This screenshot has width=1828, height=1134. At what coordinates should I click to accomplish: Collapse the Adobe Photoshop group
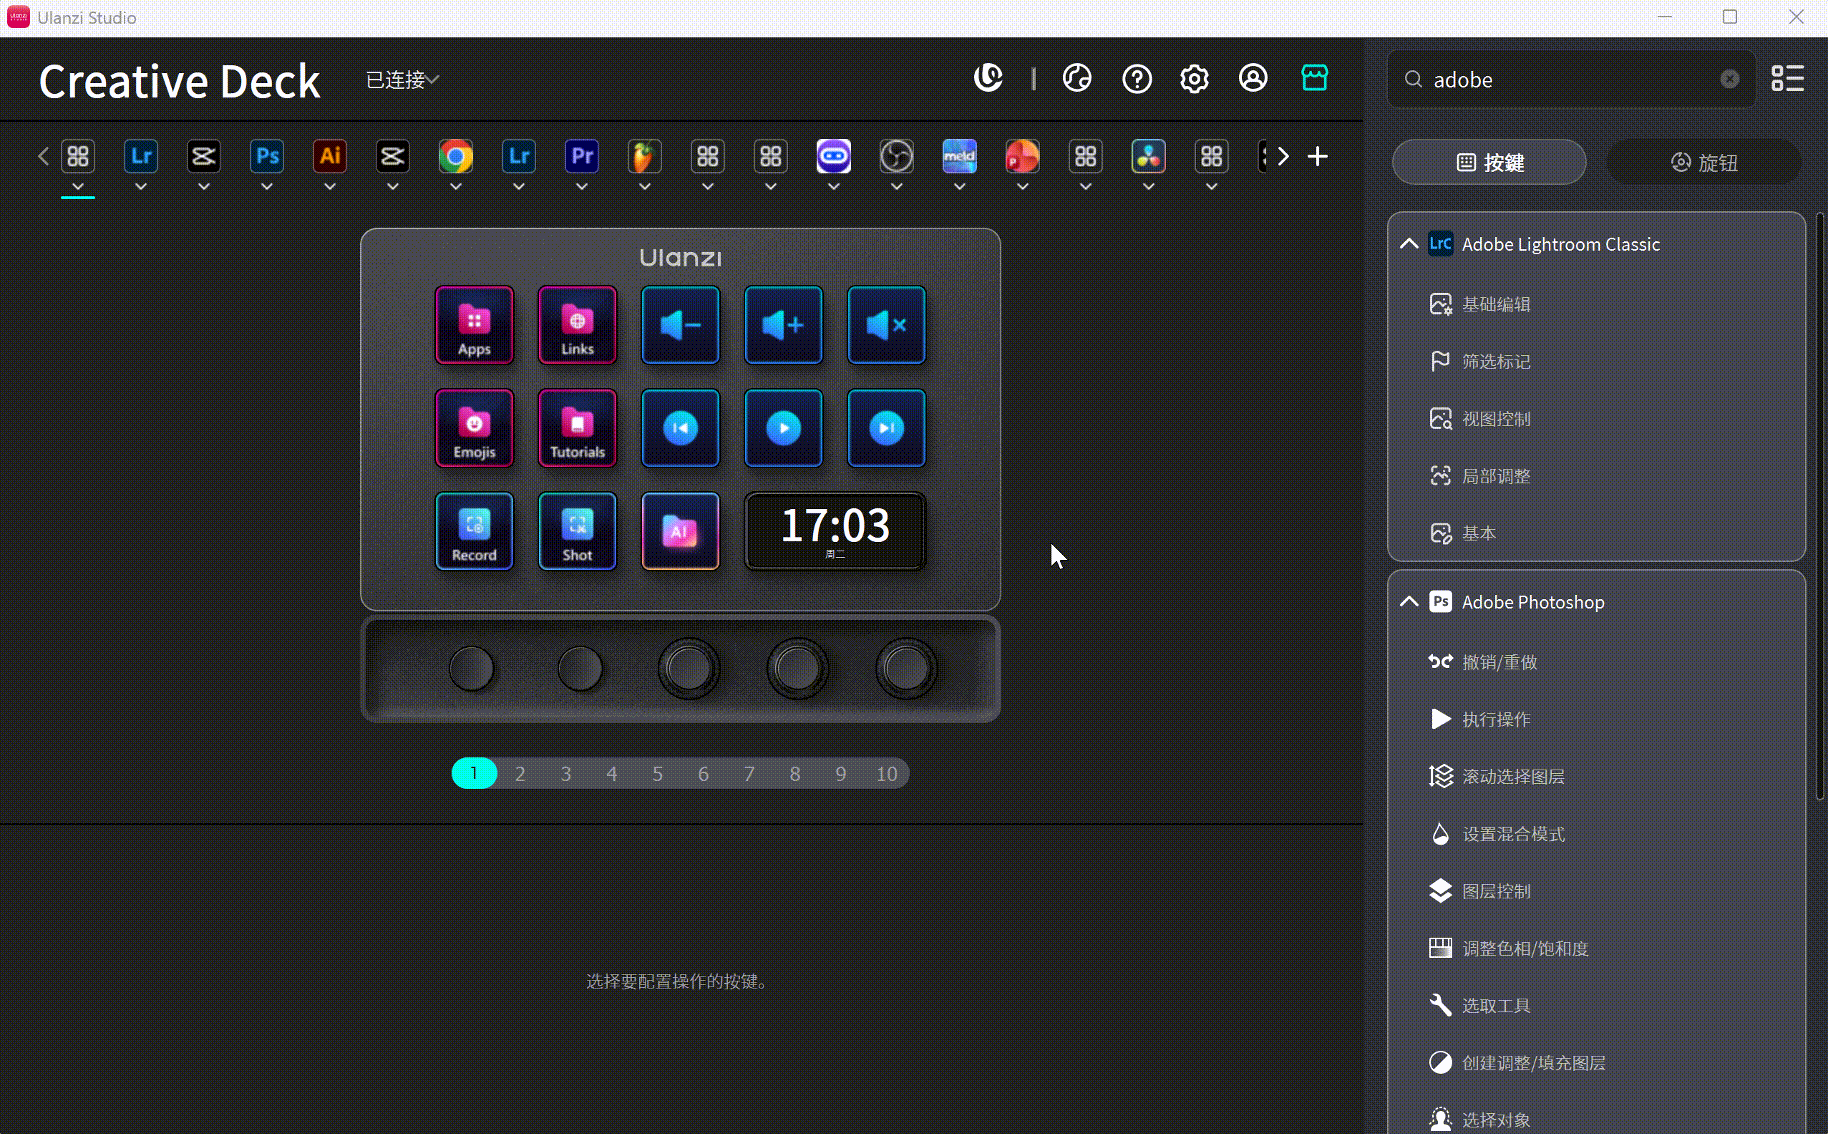[1409, 602]
